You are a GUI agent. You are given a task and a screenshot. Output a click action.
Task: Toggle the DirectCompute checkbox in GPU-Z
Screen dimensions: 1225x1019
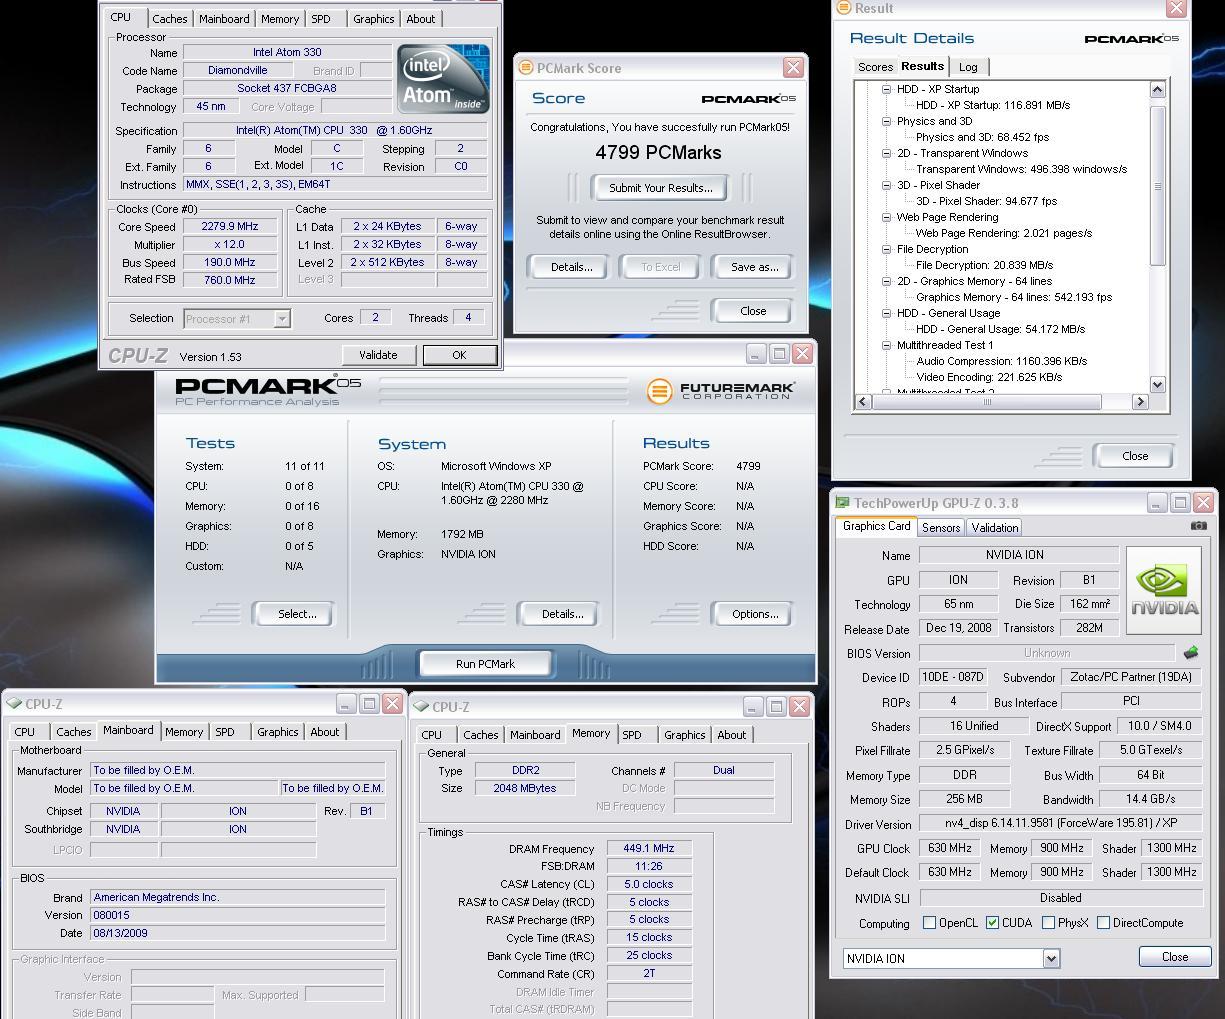pyautogui.click(x=1103, y=923)
